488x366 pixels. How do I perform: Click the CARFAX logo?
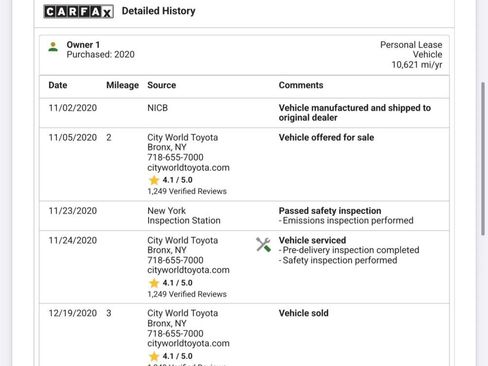(79, 12)
